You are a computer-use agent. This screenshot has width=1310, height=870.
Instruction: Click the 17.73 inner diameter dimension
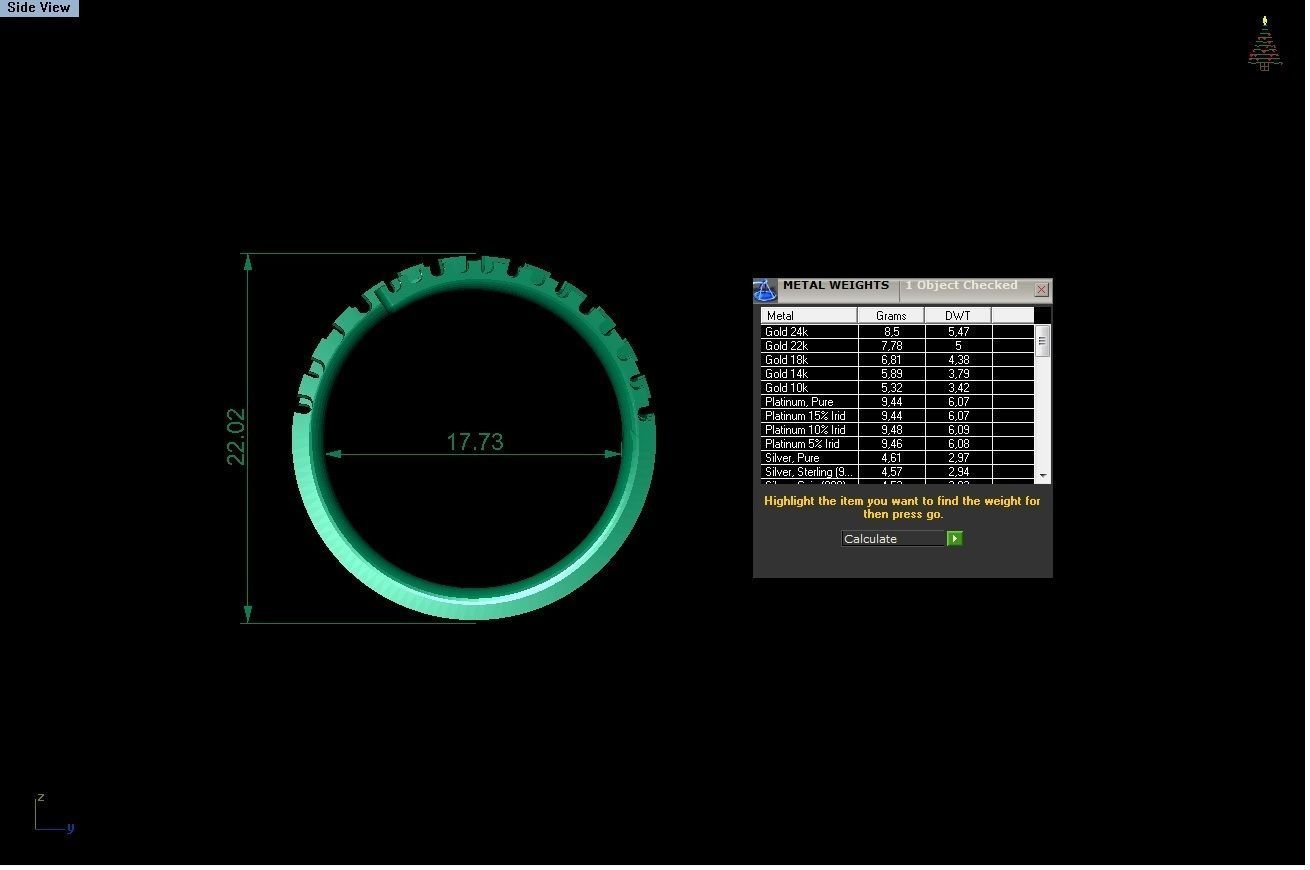click(x=475, y=442)
